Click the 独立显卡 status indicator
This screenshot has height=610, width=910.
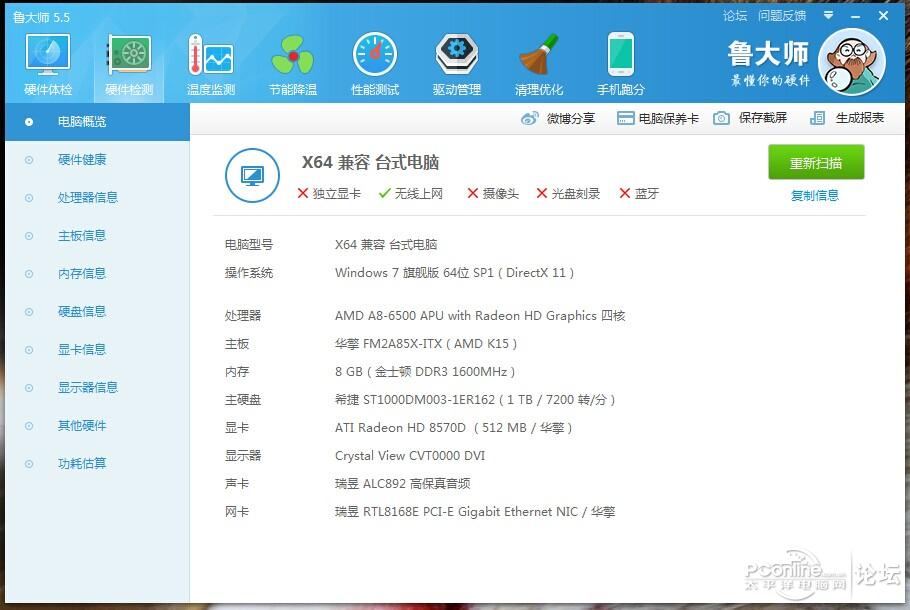pyautogui.click(x=329, y=193)
